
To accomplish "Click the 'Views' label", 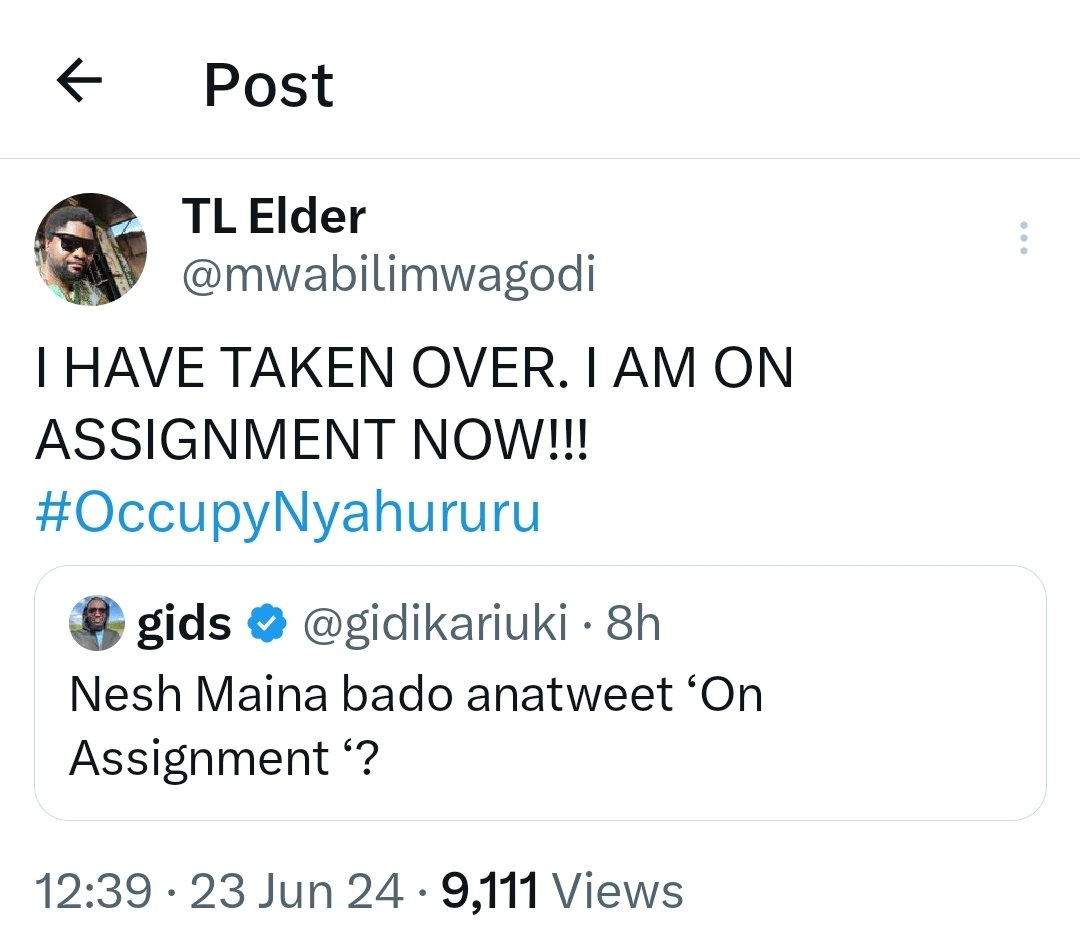I will click(617, 891).
